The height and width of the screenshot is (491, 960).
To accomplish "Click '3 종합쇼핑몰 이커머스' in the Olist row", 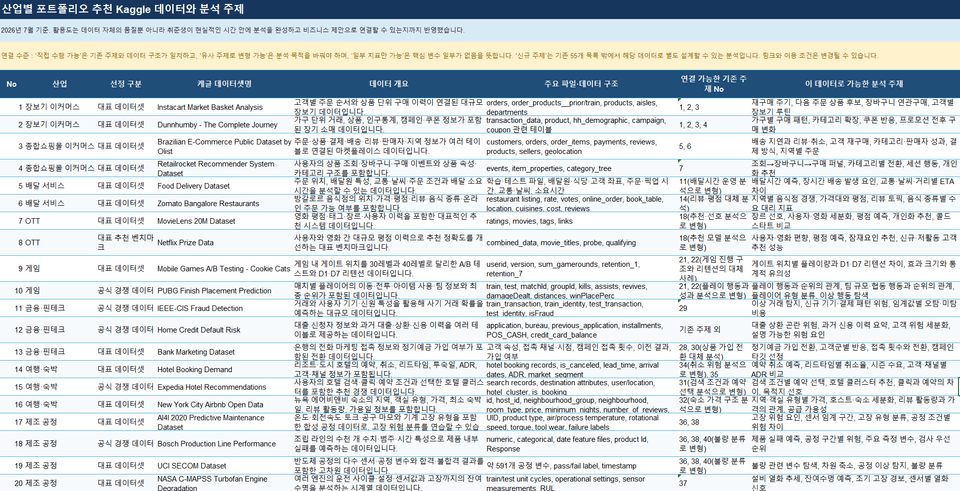I will 56,146.
